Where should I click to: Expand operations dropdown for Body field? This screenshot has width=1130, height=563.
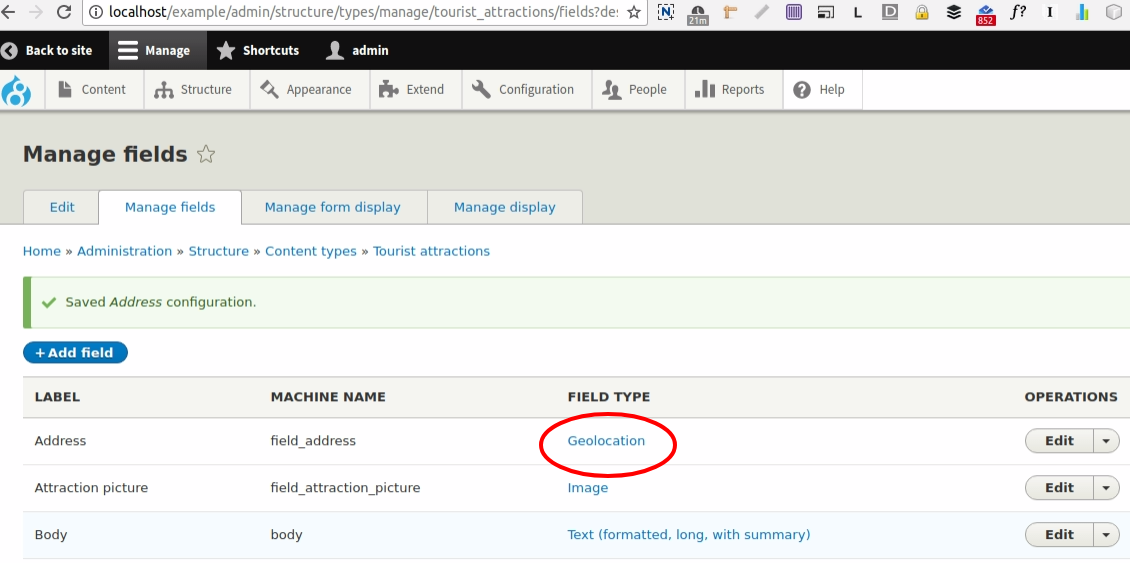[1106, 535]
